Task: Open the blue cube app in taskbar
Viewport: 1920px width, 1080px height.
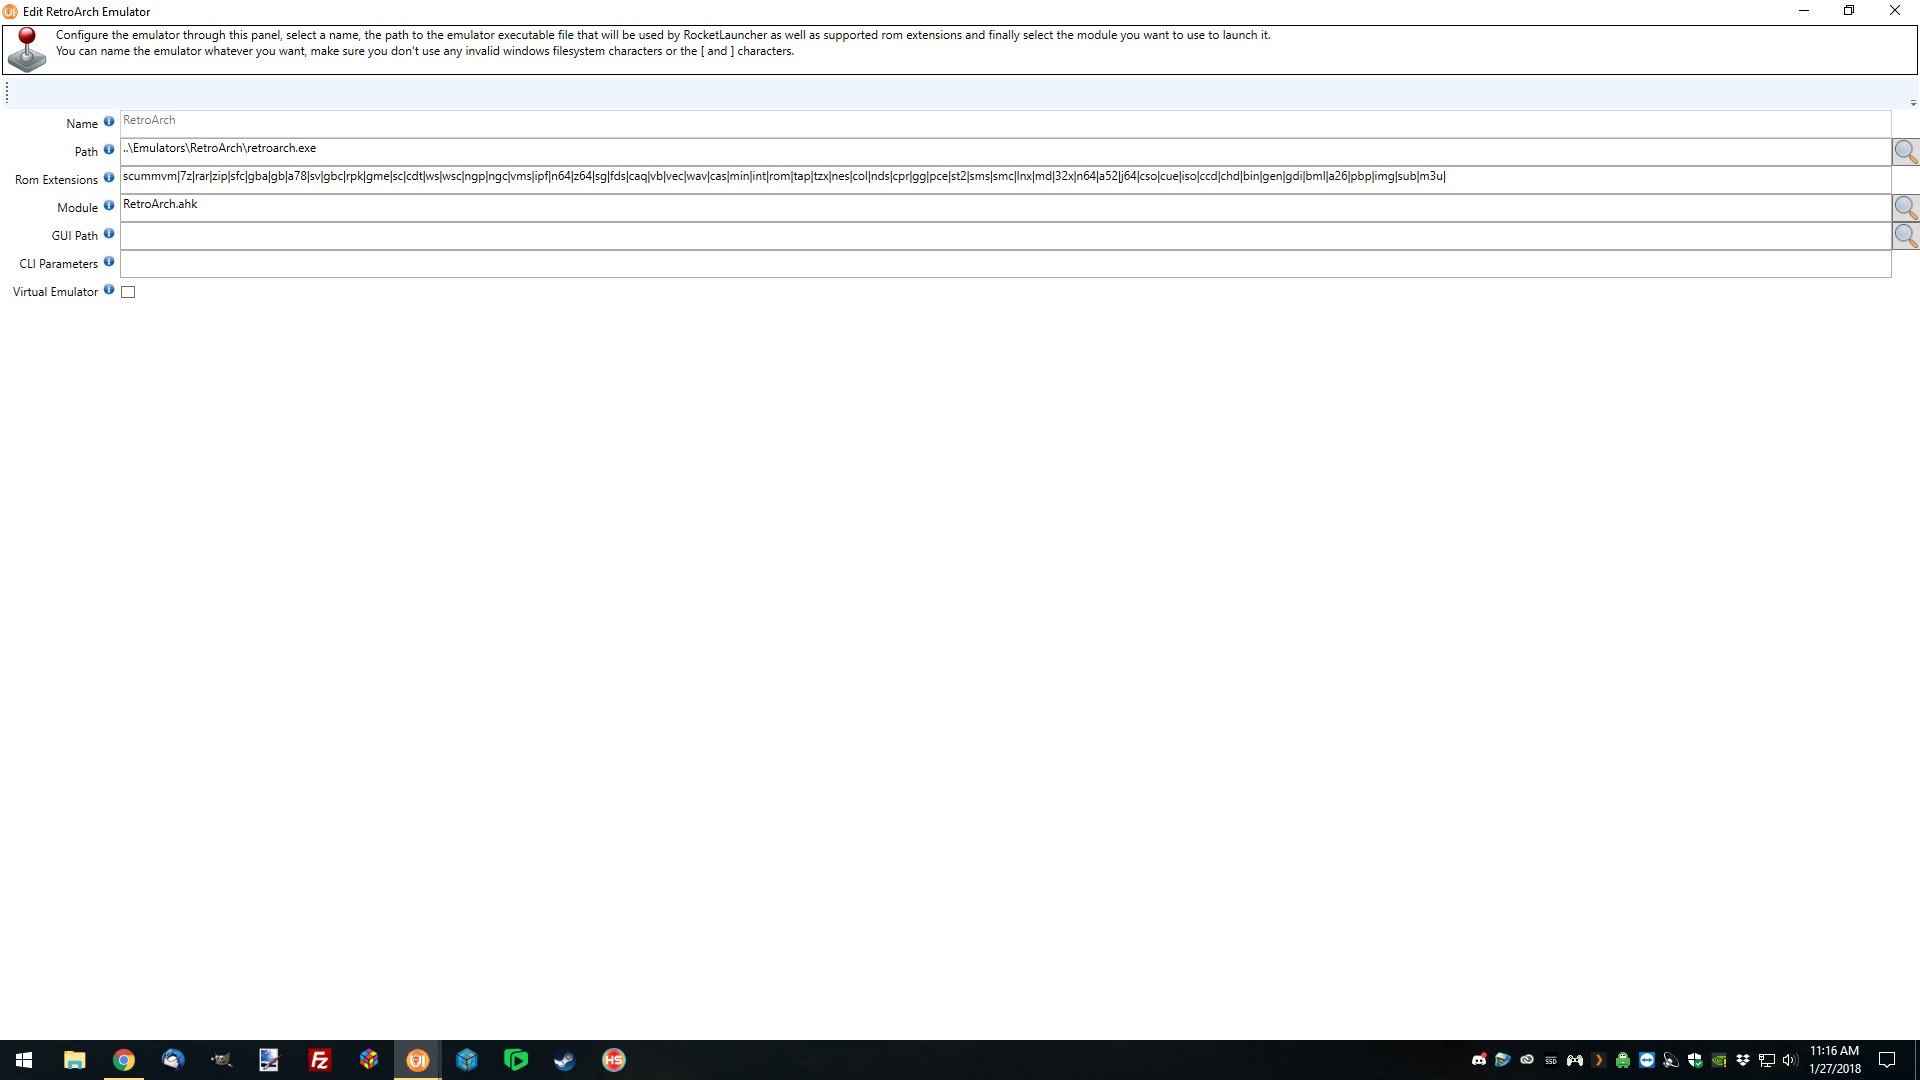Action: point(467,1060)
